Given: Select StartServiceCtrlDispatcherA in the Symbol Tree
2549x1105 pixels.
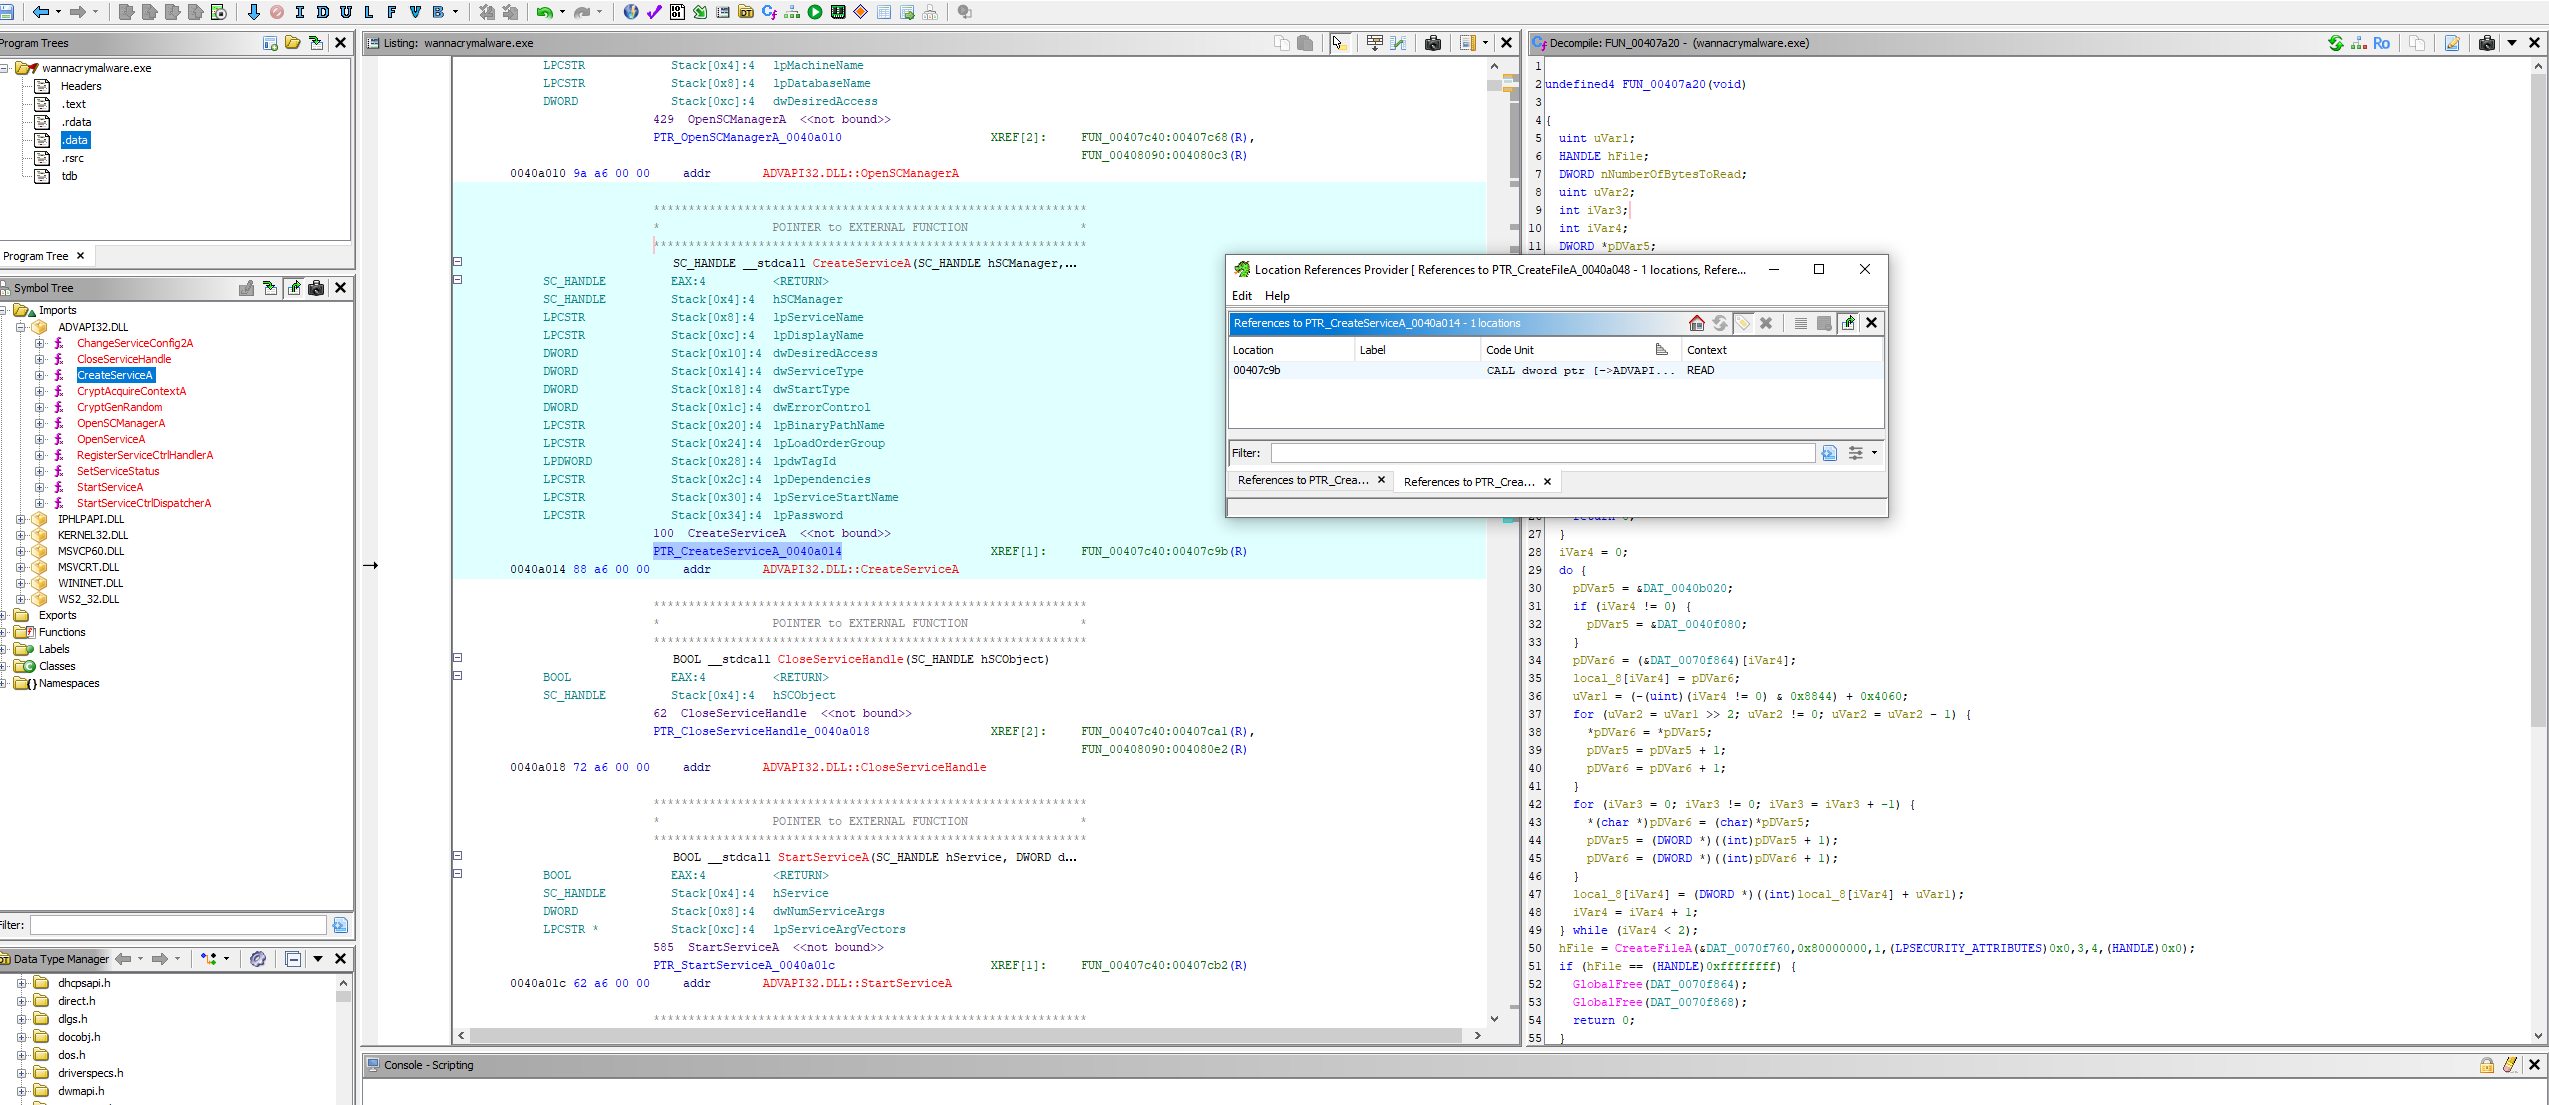Looking at the screenshot, I should pos(144,503).
